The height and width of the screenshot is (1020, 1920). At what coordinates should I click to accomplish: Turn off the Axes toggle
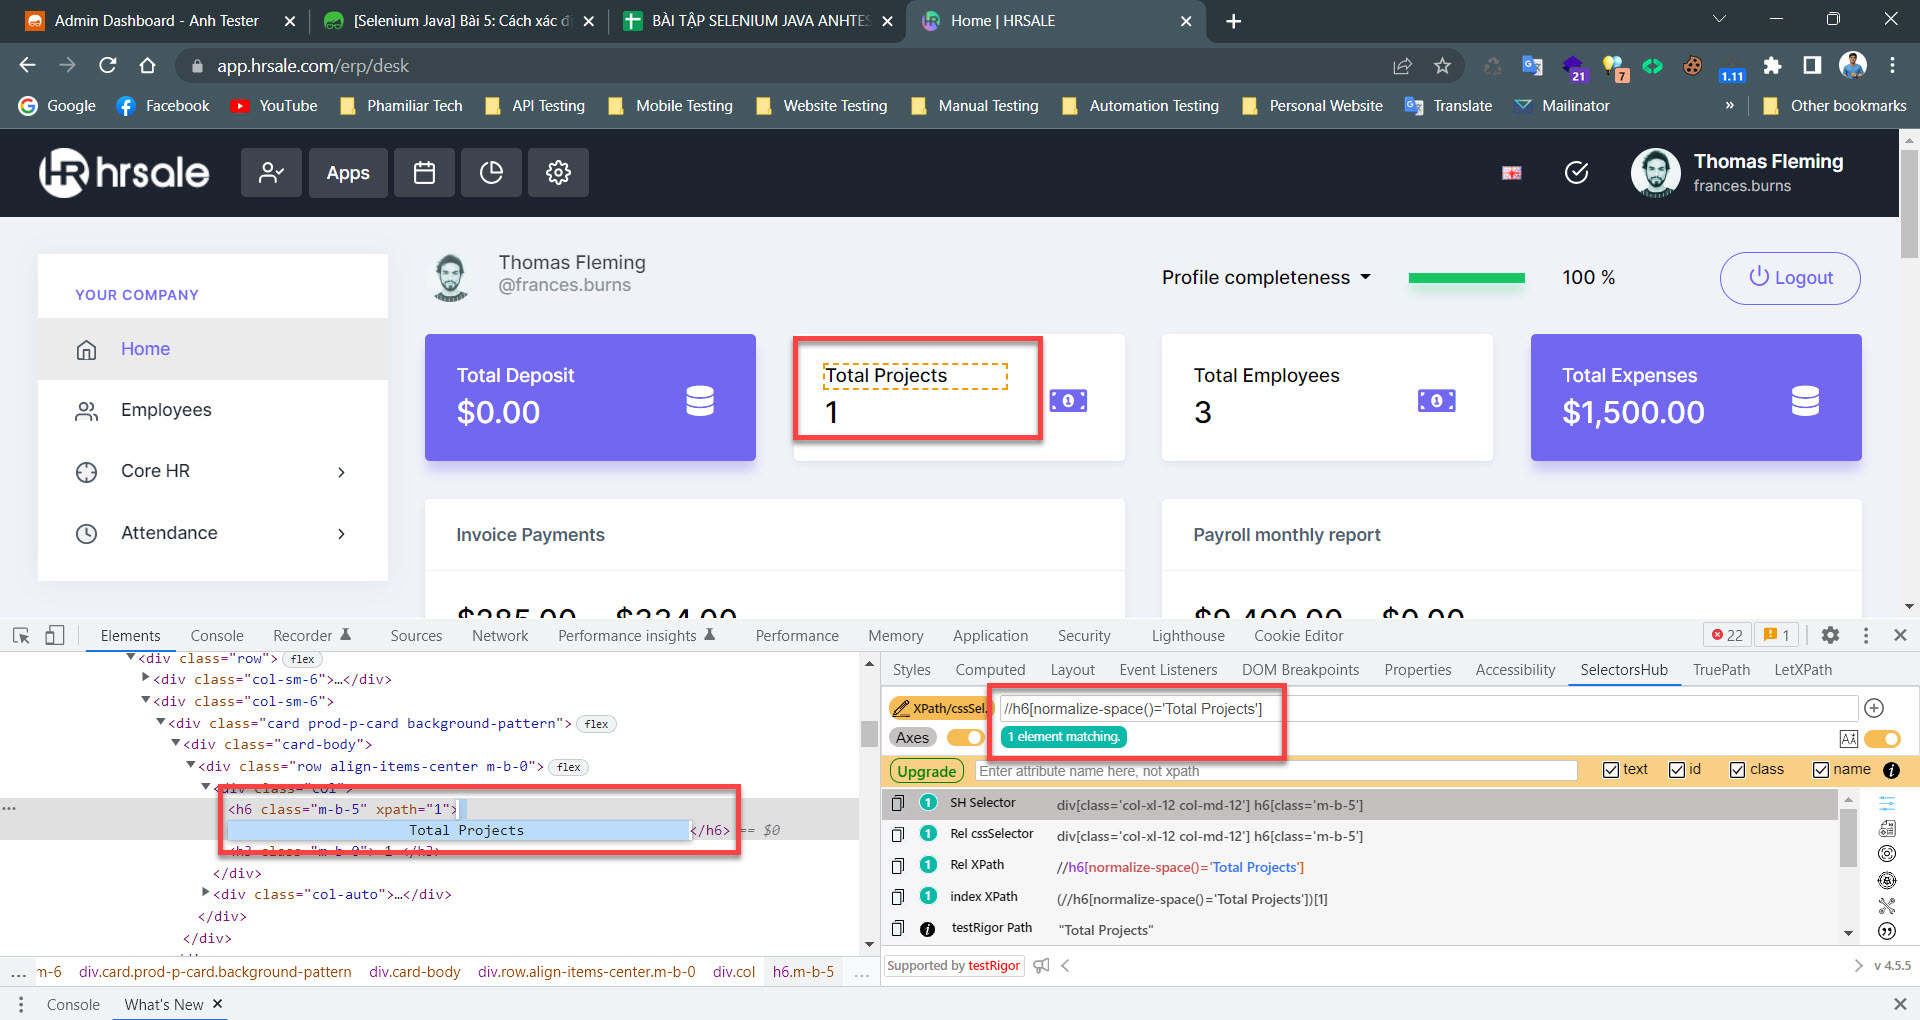966,738
